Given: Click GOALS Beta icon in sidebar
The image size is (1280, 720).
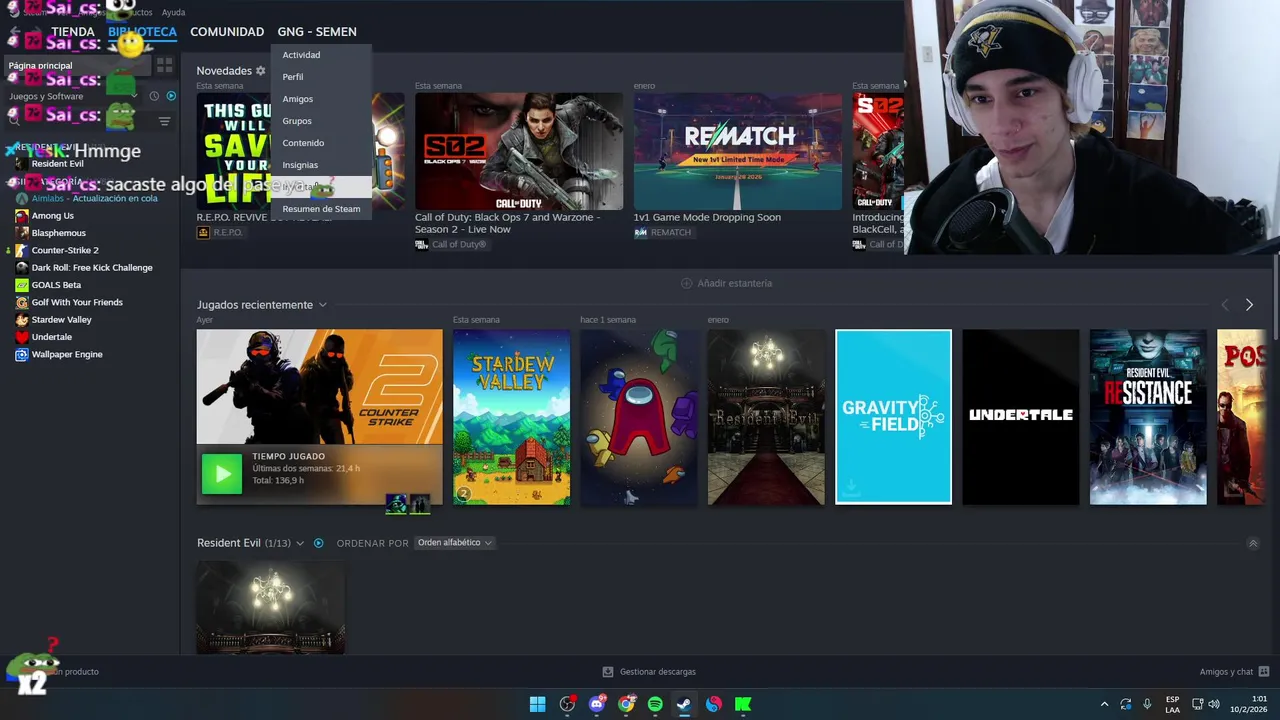Looking at the screenshot, I should (22, 285).
